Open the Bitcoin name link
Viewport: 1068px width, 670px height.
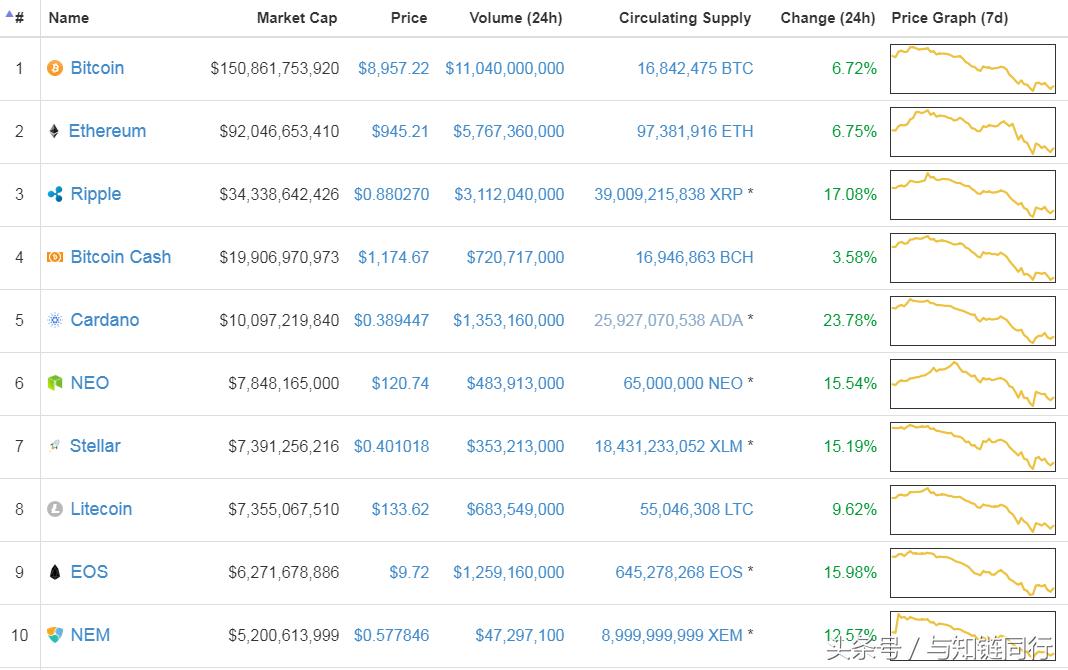[97, 68]
